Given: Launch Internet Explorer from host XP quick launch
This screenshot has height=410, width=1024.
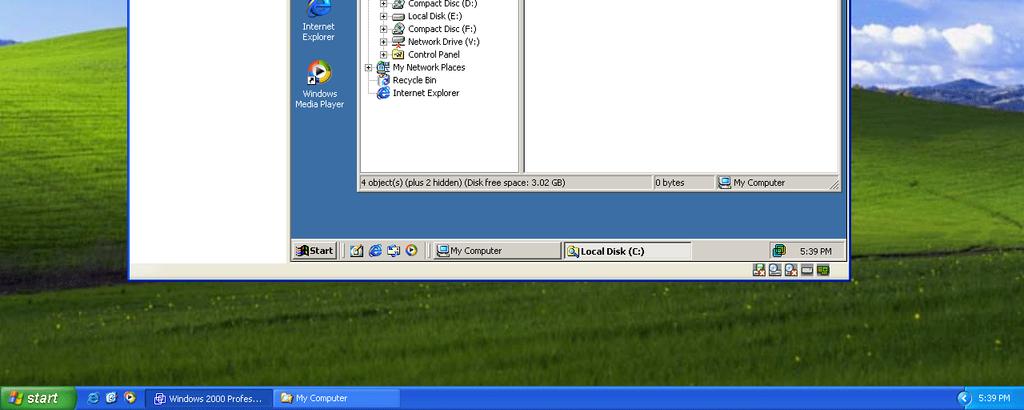Looking at the screenshot, I should pos(93,398).
